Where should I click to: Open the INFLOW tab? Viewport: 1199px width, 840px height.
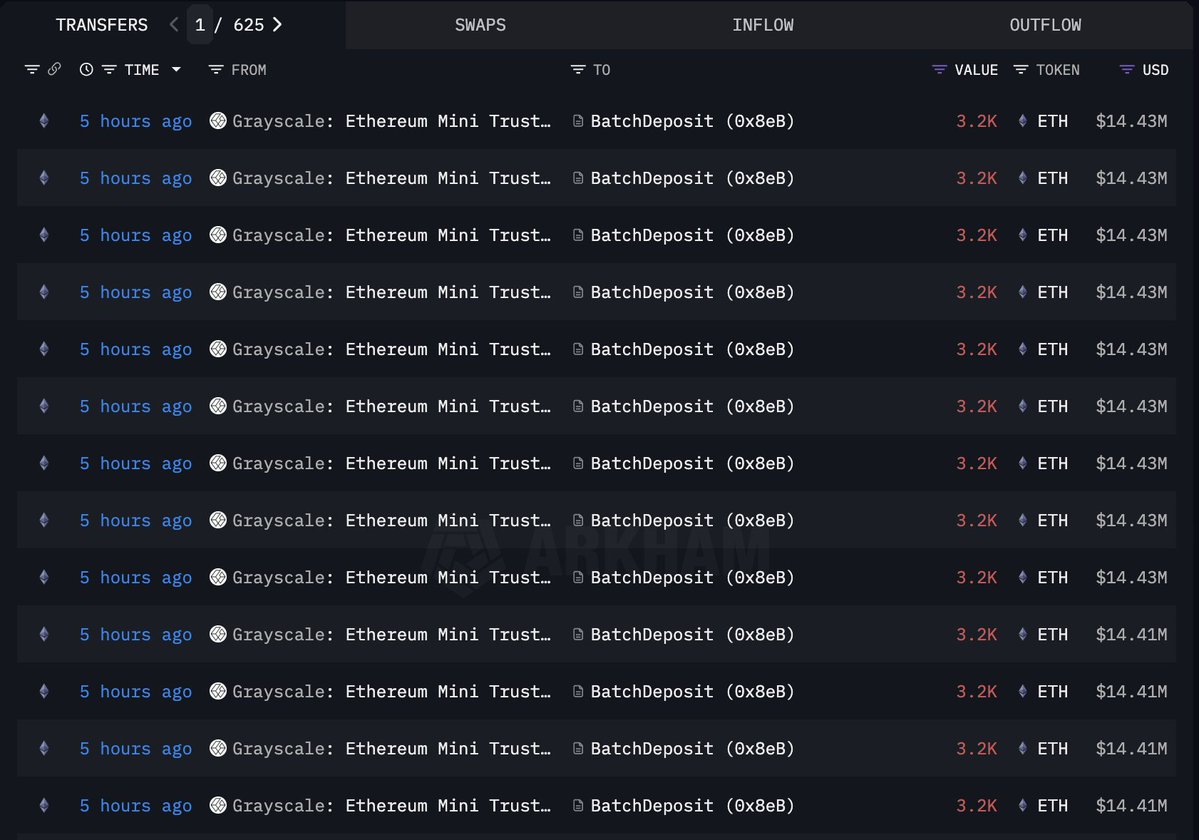click(x=763, y=24)
